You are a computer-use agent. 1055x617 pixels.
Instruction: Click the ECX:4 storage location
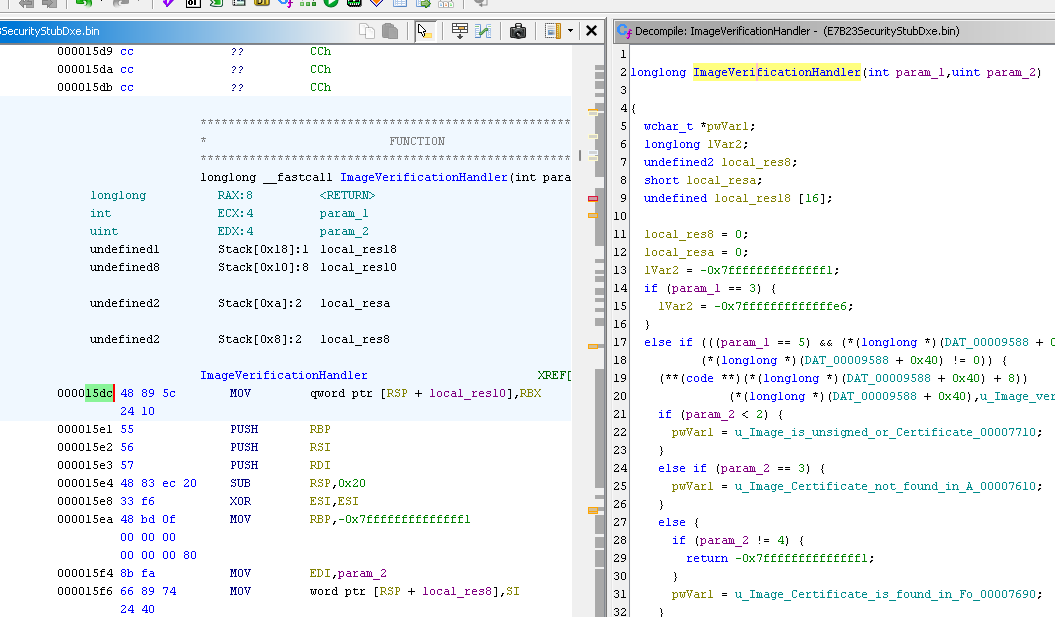point(235,213)
